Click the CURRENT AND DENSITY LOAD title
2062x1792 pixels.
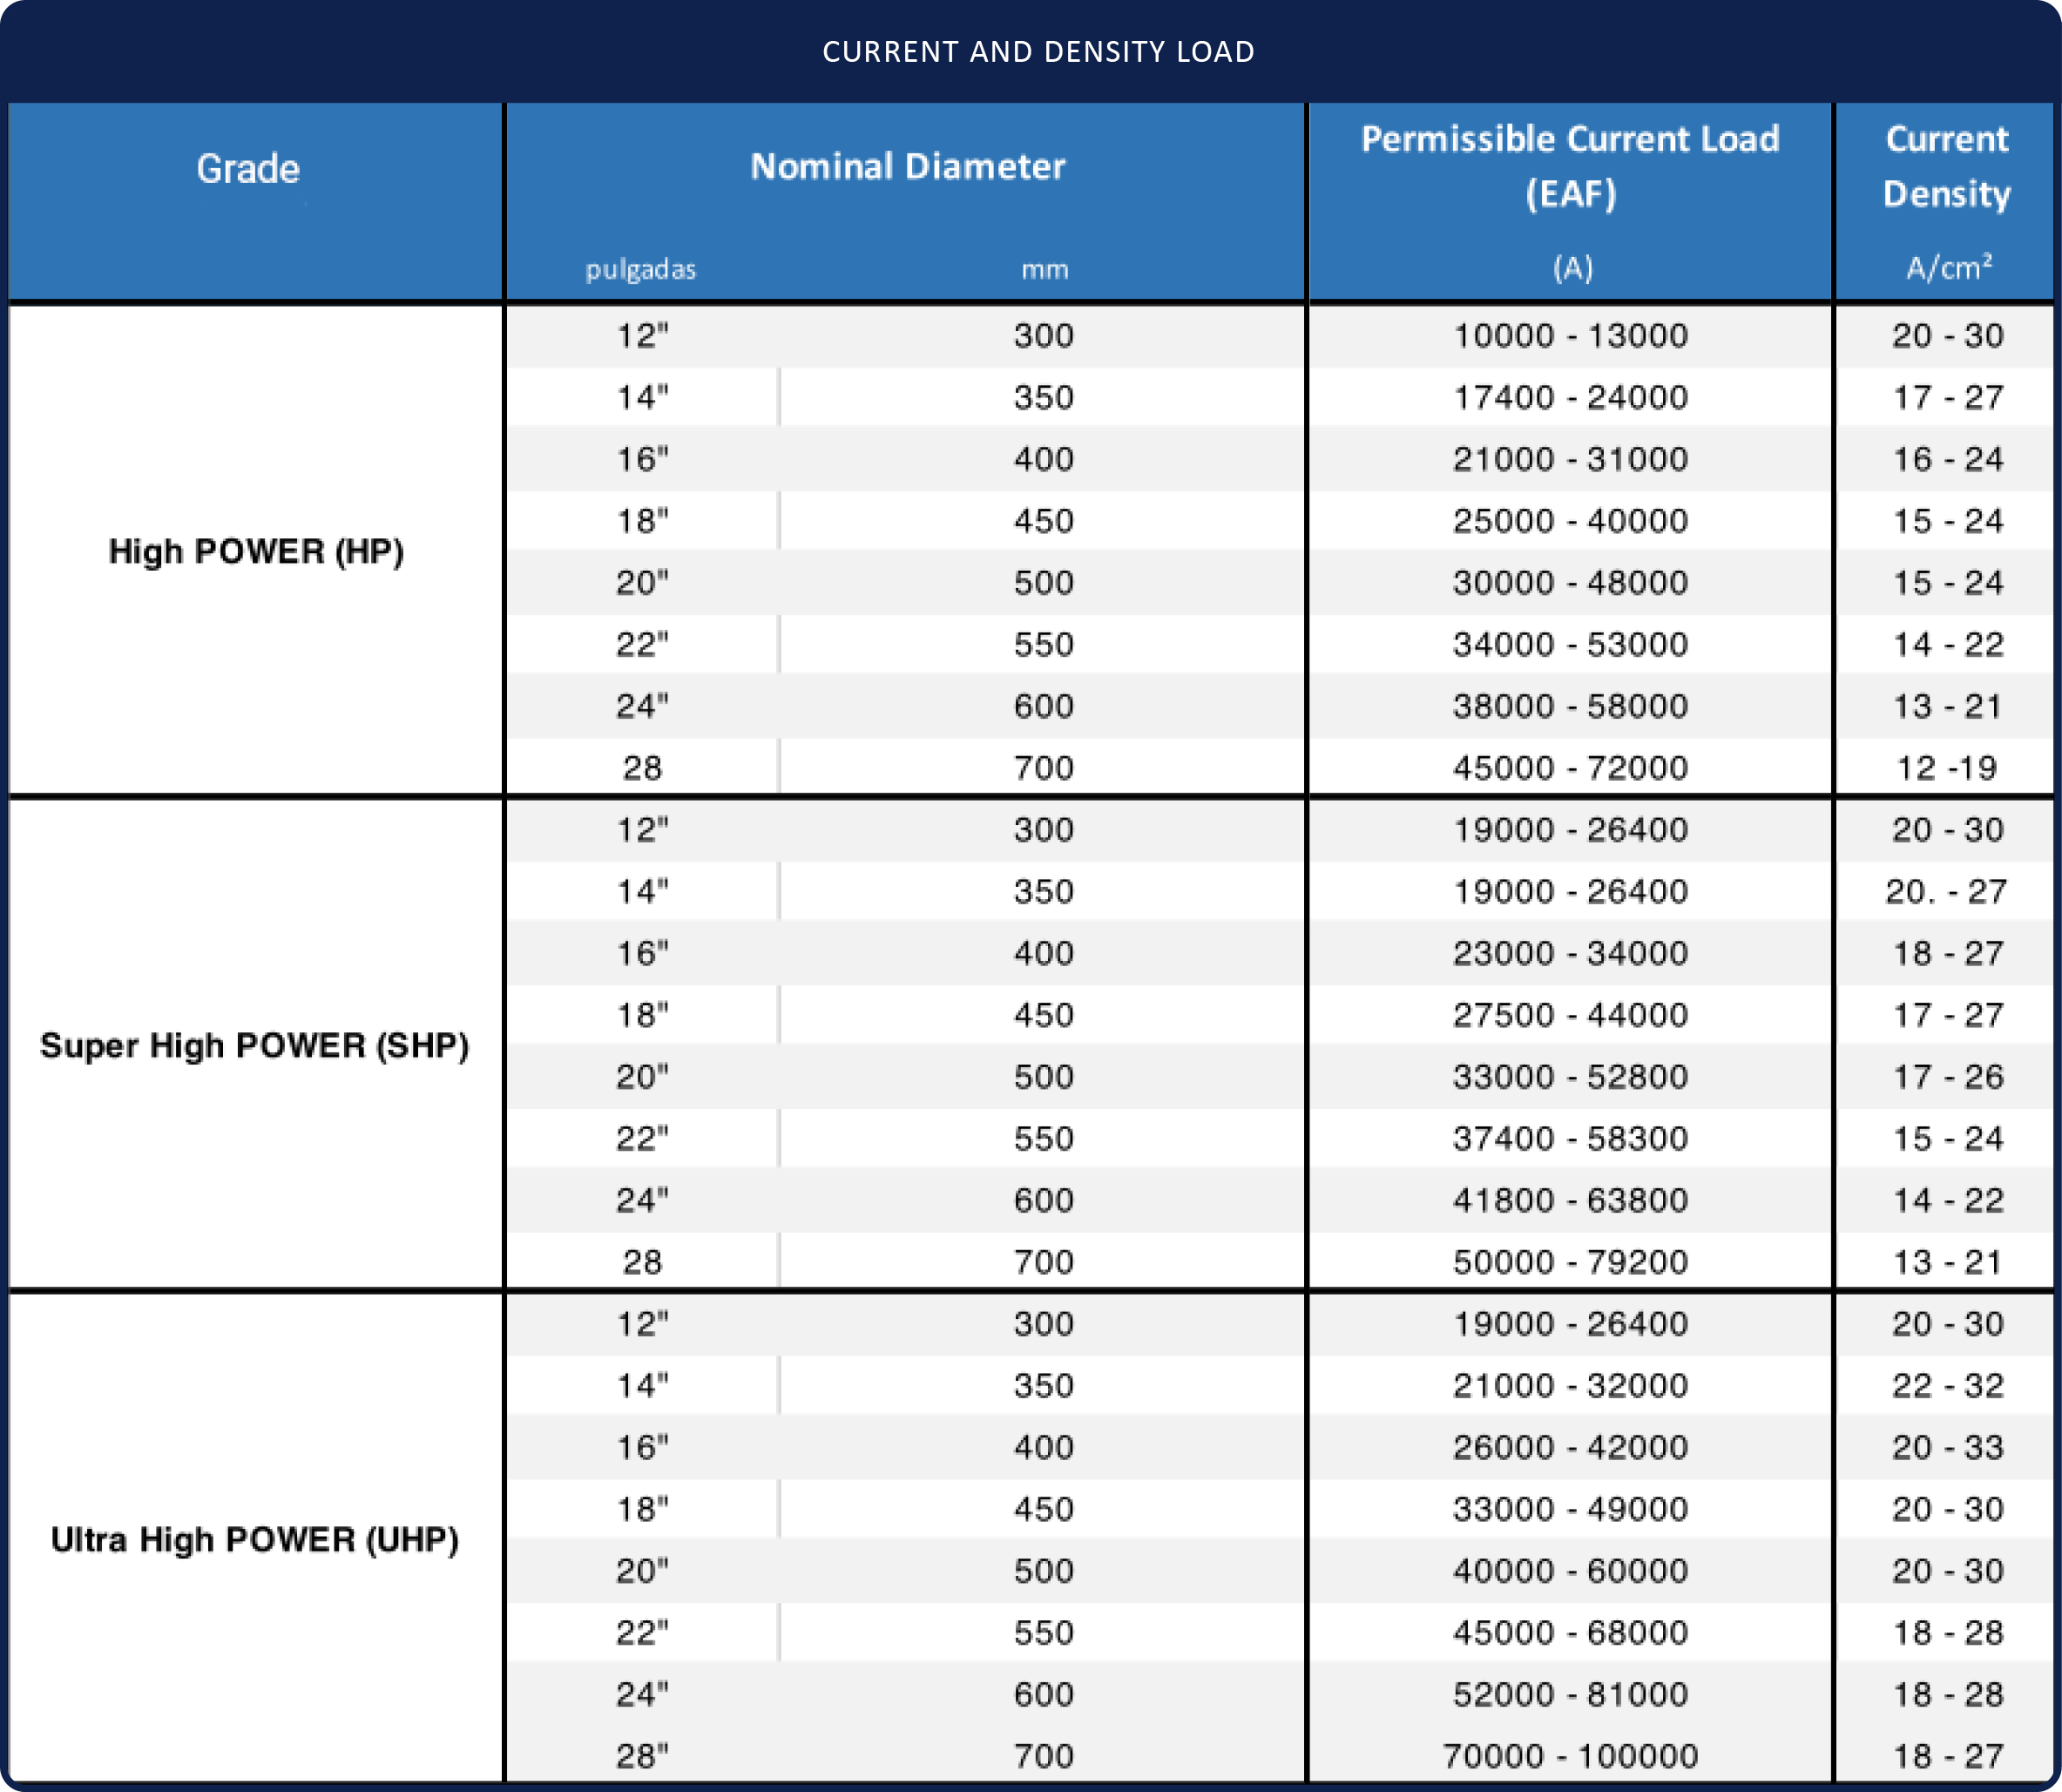[x=1038, y=52]
